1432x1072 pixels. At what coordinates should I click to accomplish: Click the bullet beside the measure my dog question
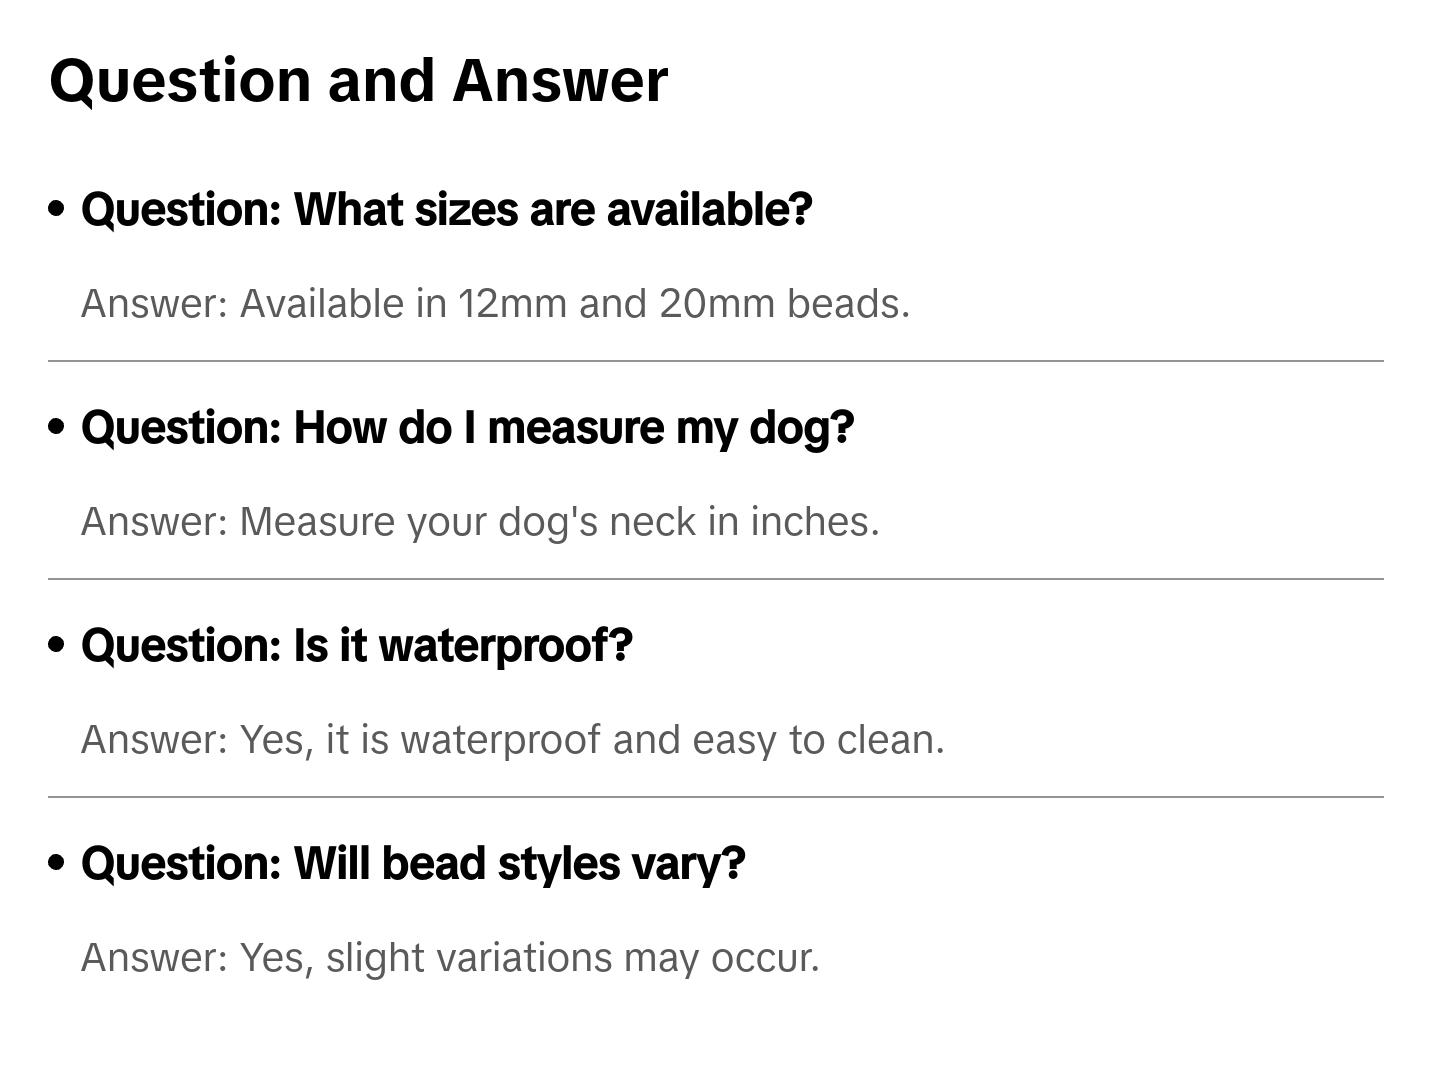click(x=57, y=427)
